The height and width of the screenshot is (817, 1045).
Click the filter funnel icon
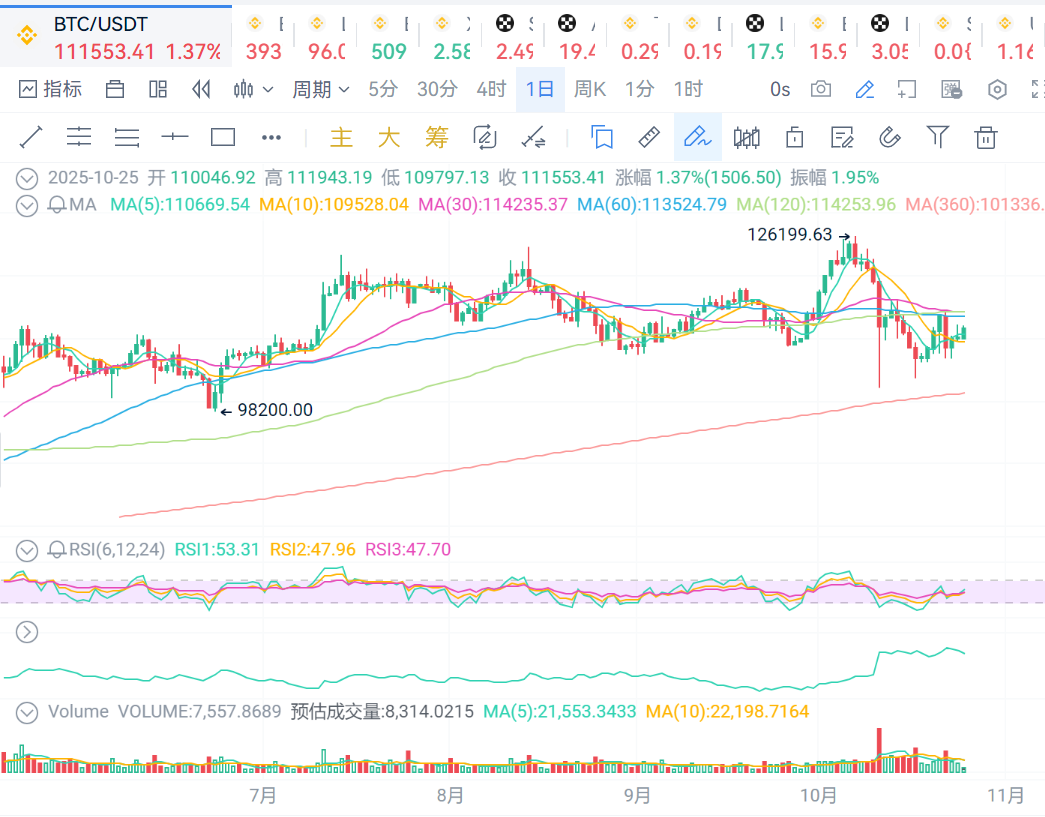937,137
